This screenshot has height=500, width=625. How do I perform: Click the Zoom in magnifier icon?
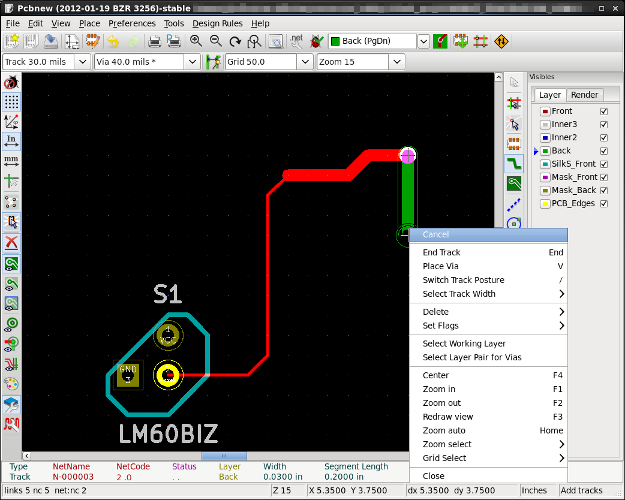(196, 41)
